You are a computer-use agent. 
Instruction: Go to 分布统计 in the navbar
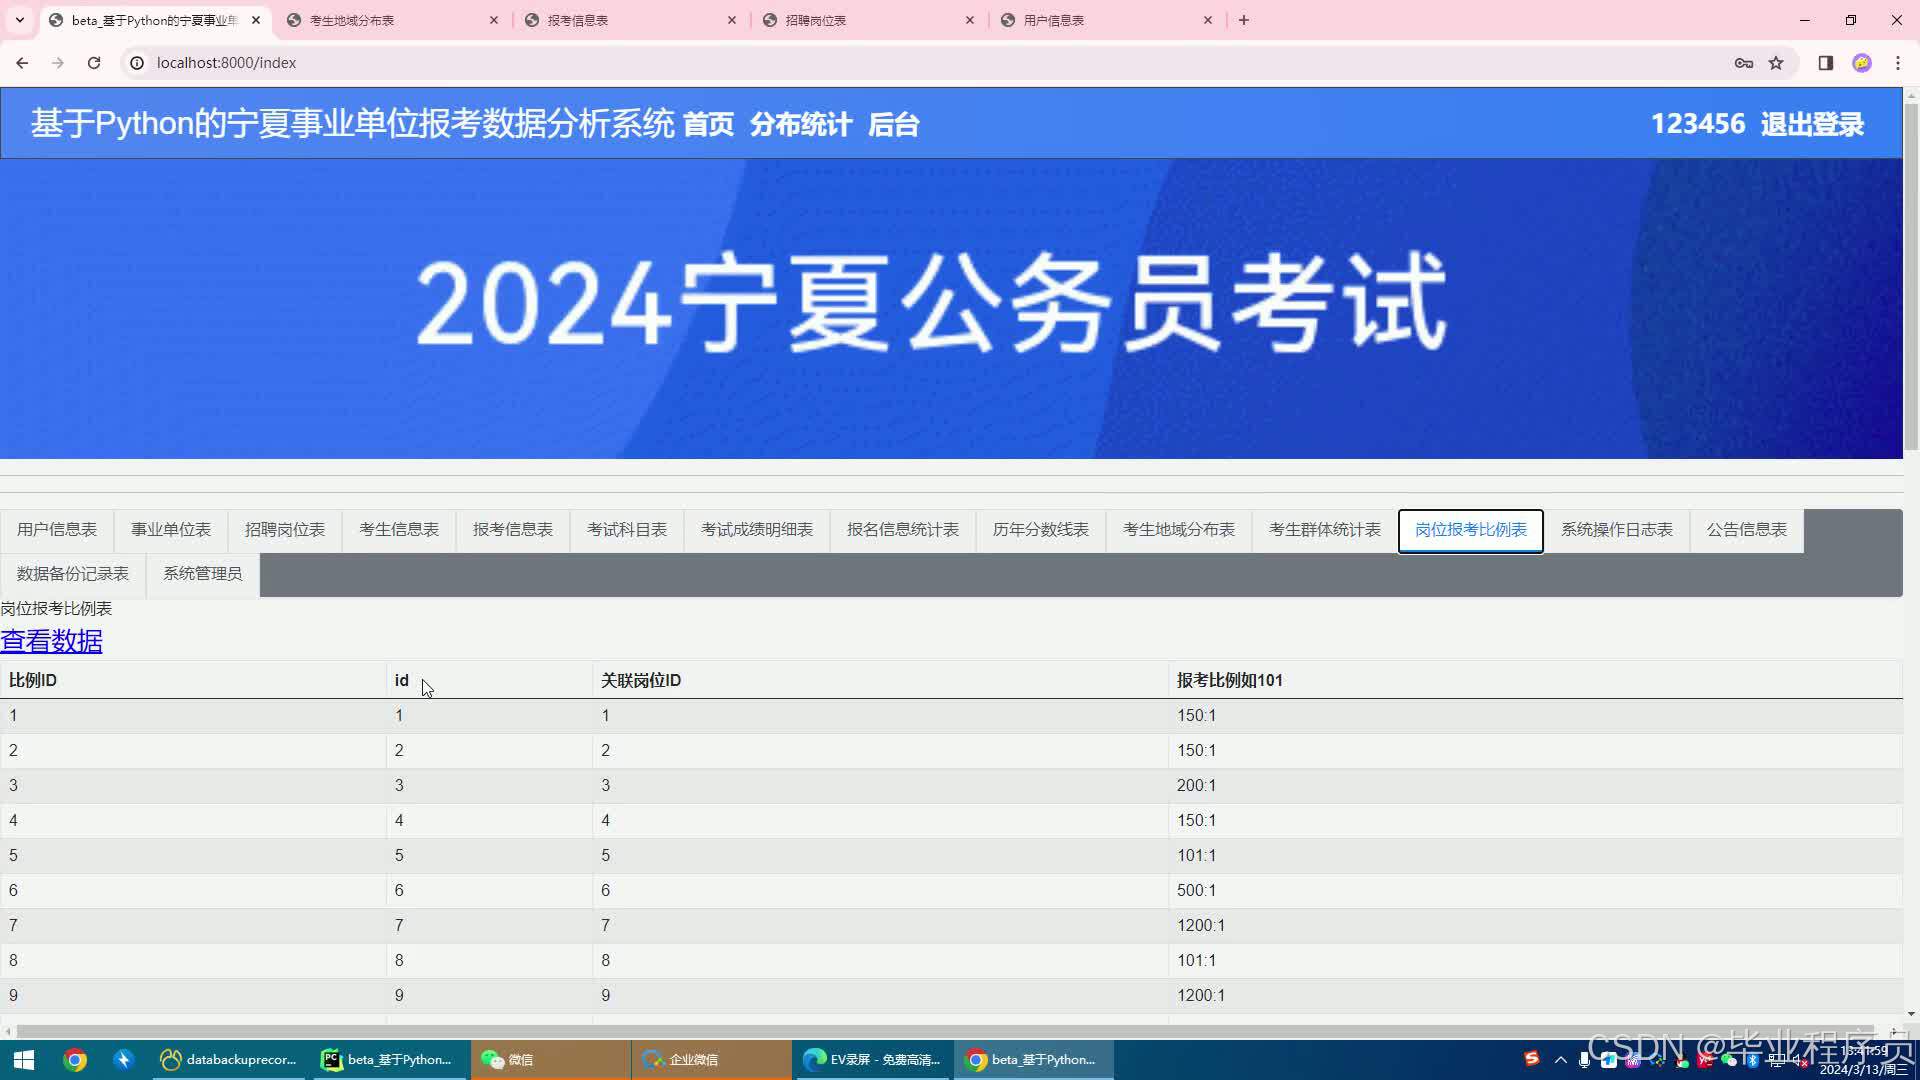[800, 124]
